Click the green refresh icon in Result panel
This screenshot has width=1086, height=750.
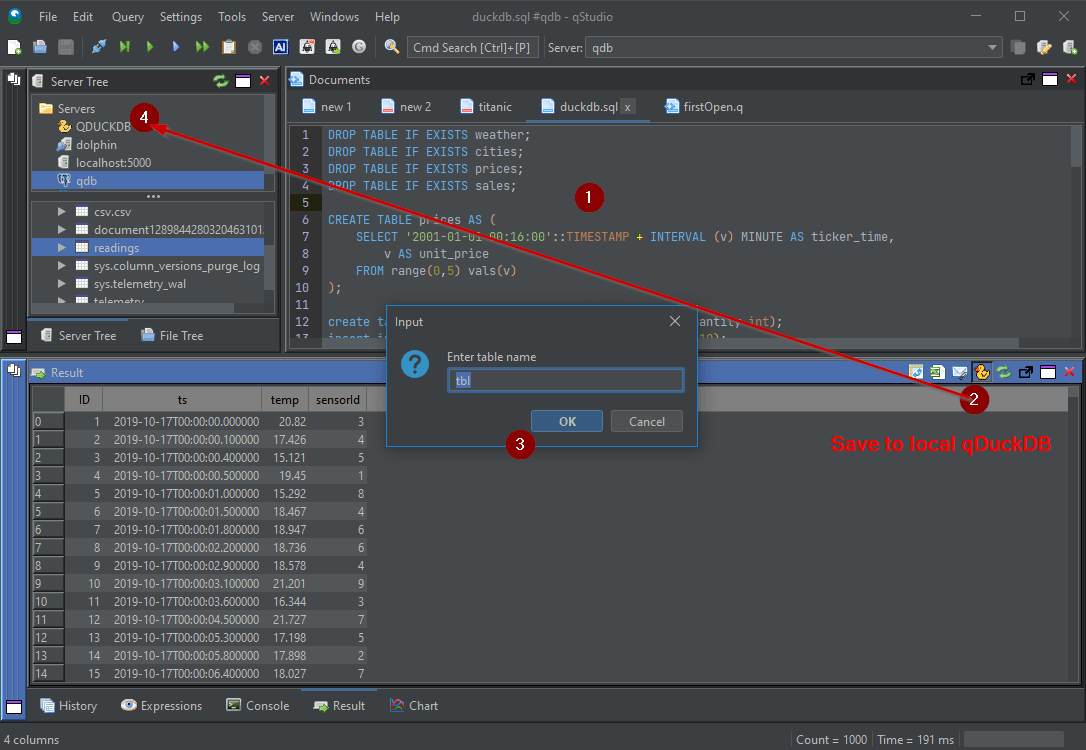tap(1004, 372)
